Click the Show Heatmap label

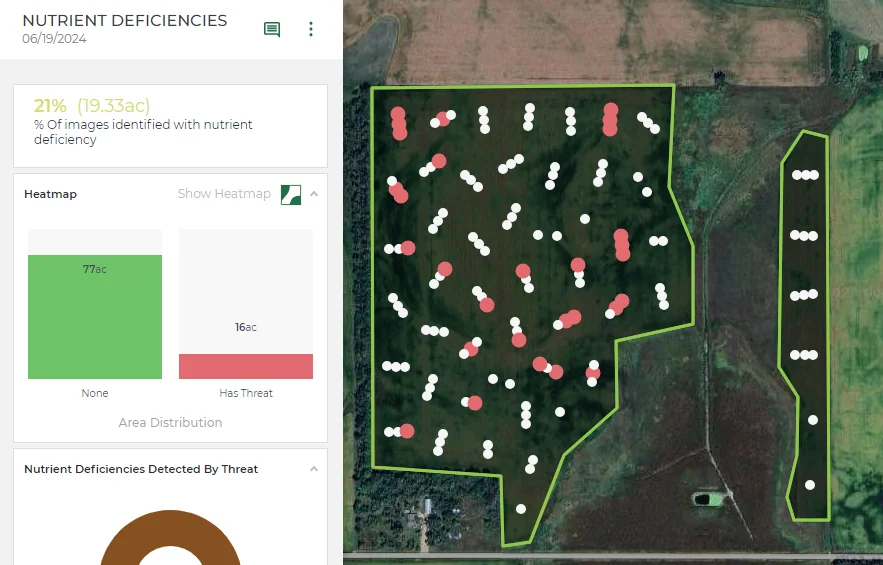point(224,194)
